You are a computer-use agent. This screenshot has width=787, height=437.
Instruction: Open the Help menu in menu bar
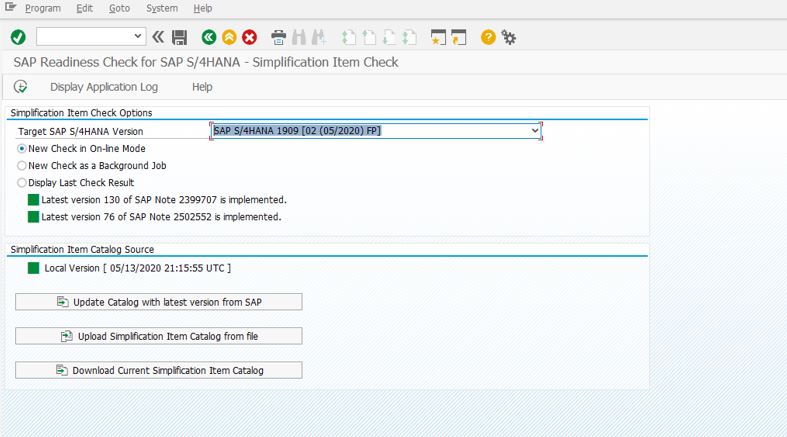pyautogui.click(x=202, y=8)
